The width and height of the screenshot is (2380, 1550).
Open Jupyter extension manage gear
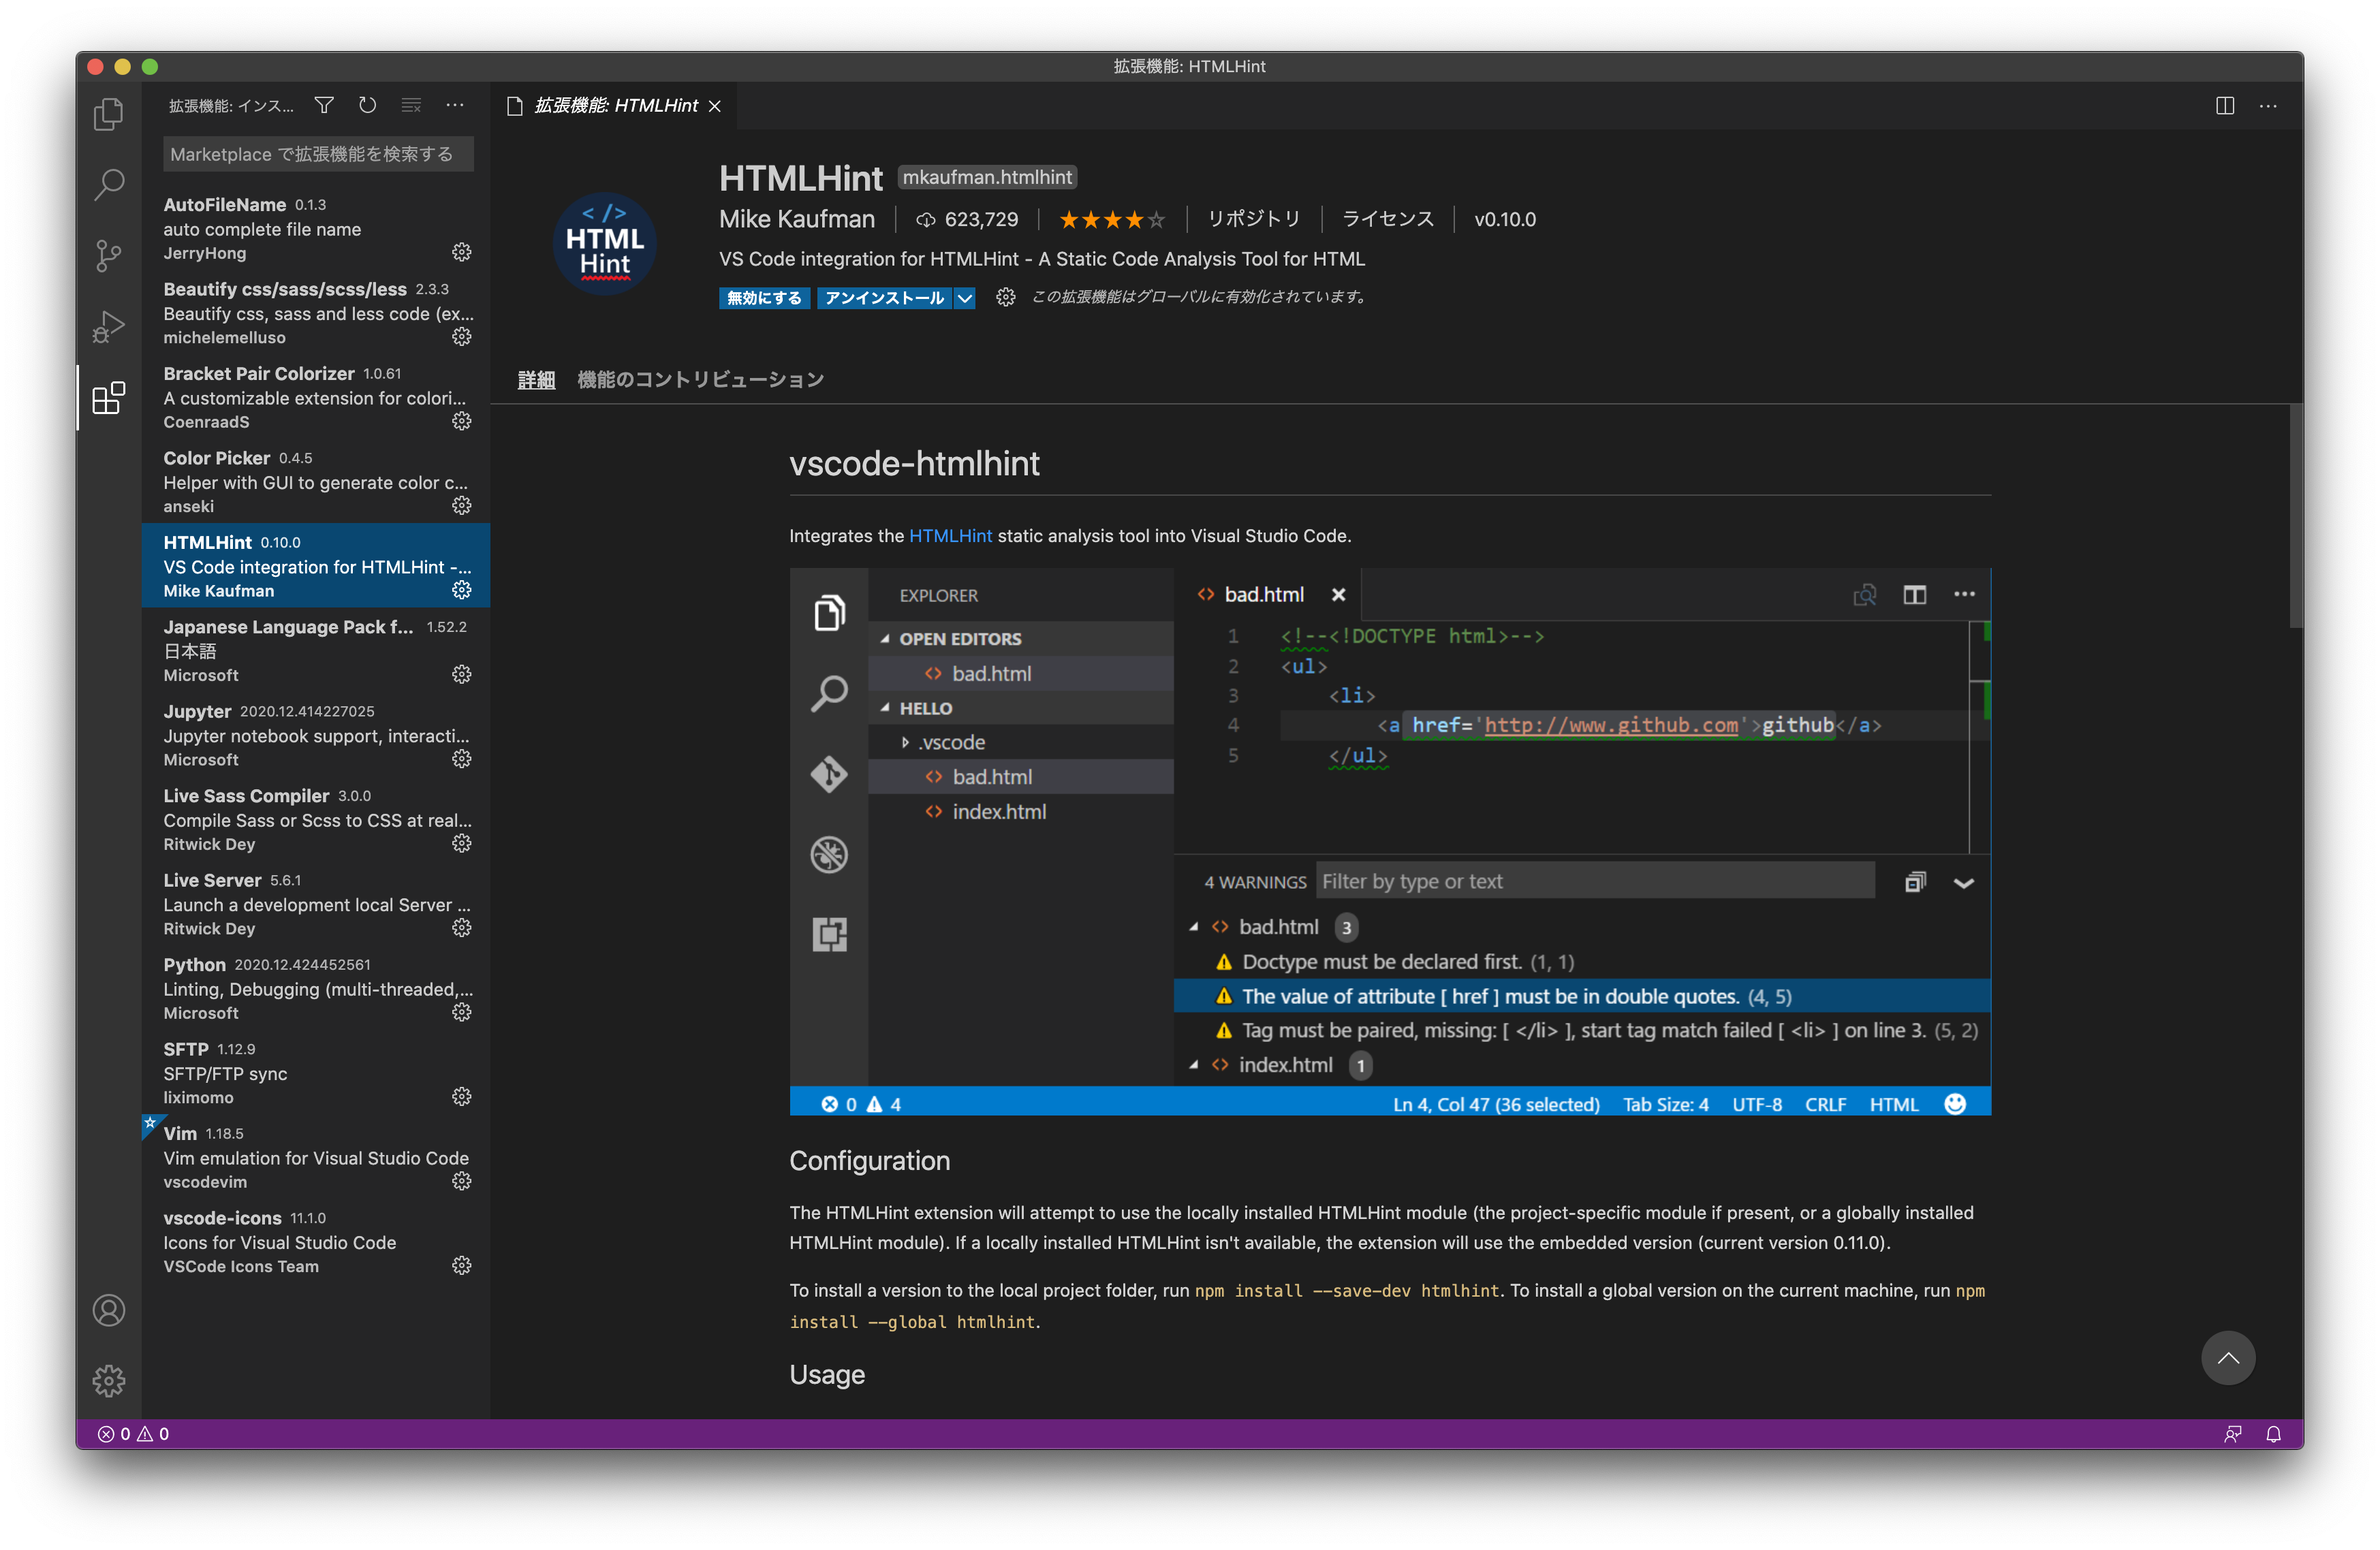coord(461,759)
